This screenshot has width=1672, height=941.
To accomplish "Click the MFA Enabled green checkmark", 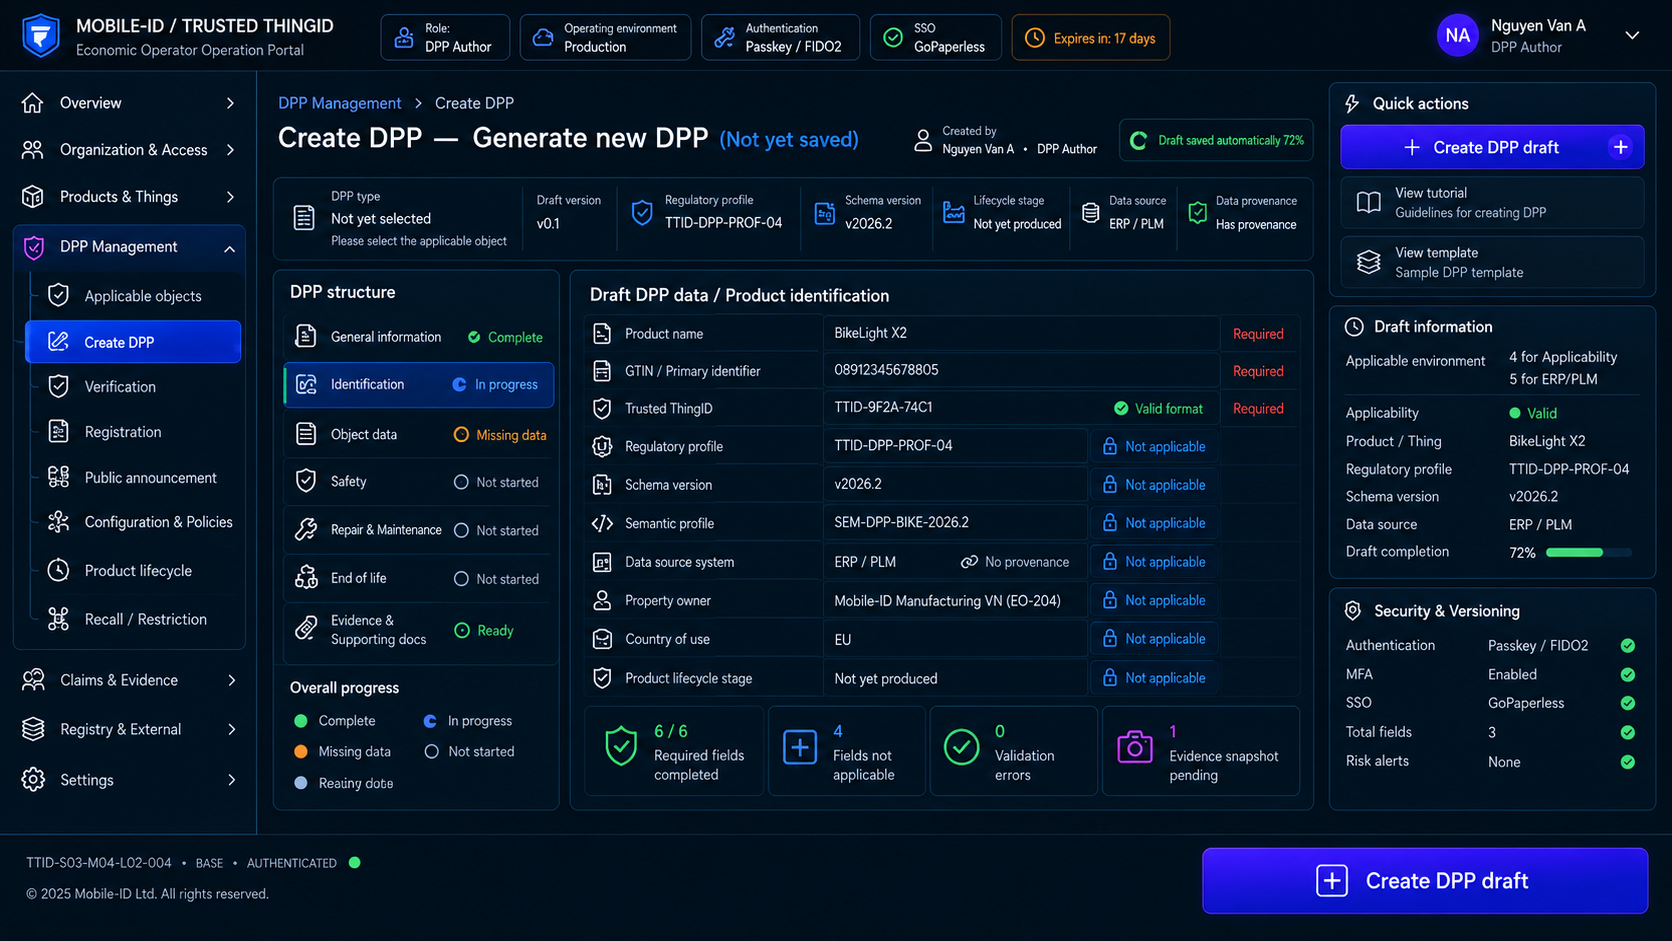I will (1628, 675).
